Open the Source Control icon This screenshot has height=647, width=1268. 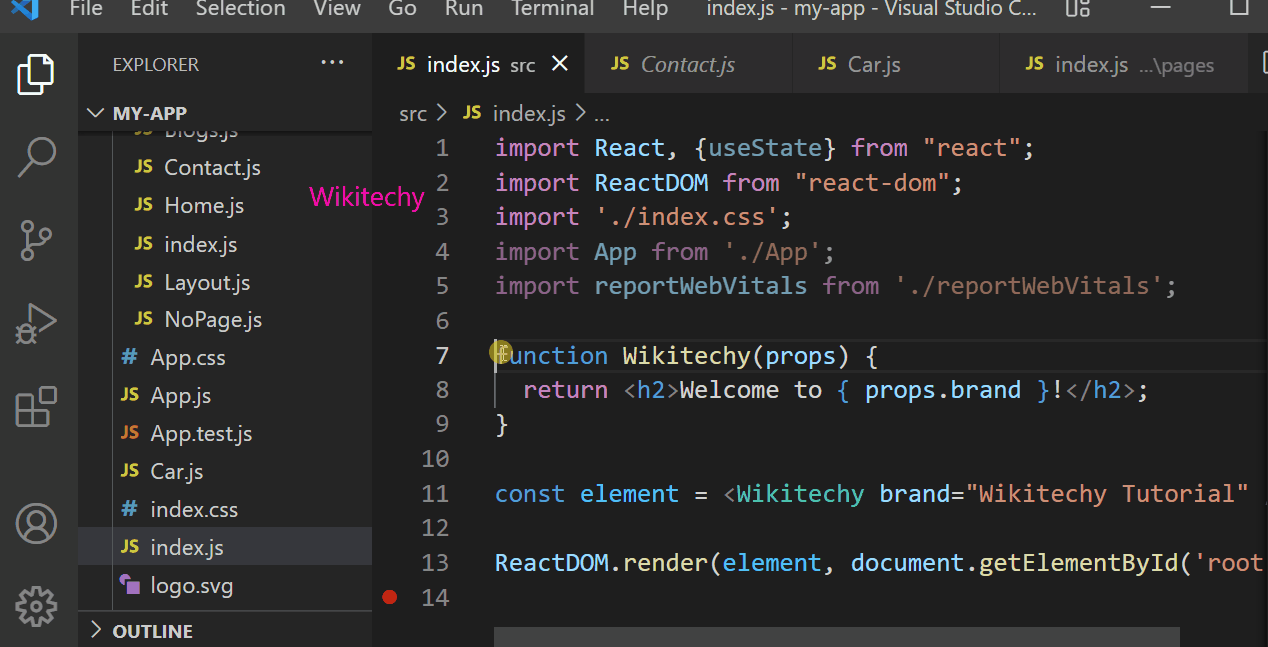pos(36,240)
